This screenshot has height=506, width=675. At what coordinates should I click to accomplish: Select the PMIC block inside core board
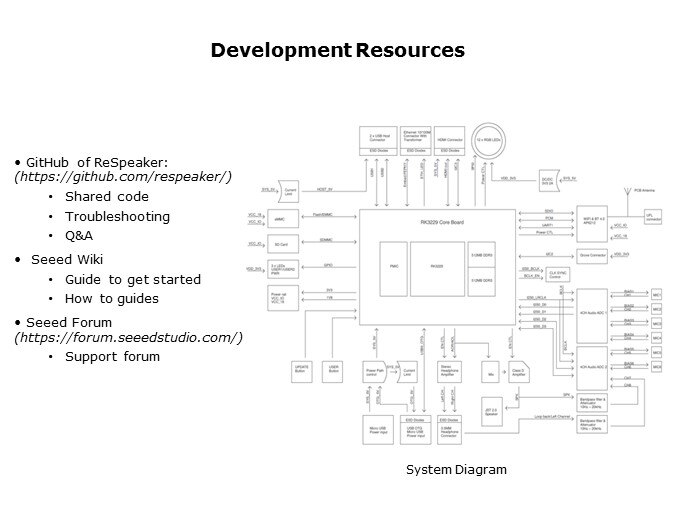tap(392, 267)
